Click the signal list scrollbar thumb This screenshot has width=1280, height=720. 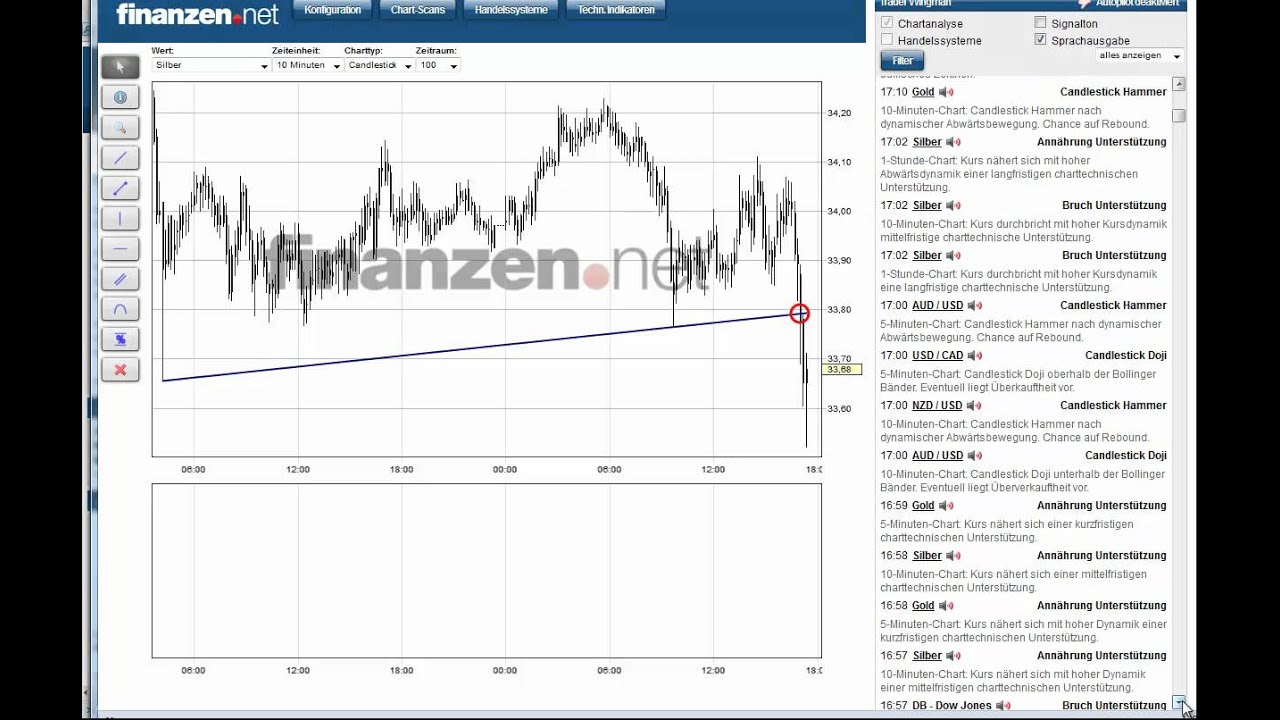coord(1179,116)
